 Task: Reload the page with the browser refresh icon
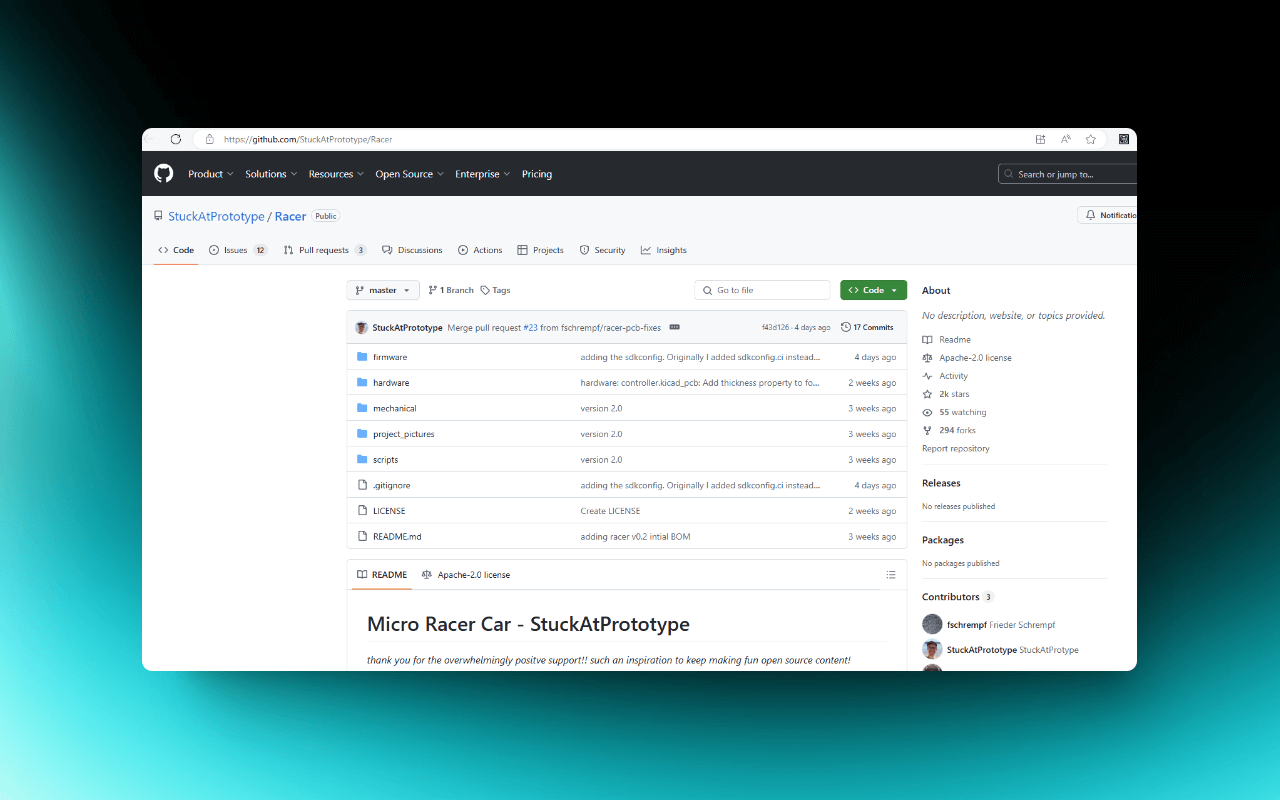[176, 139]
